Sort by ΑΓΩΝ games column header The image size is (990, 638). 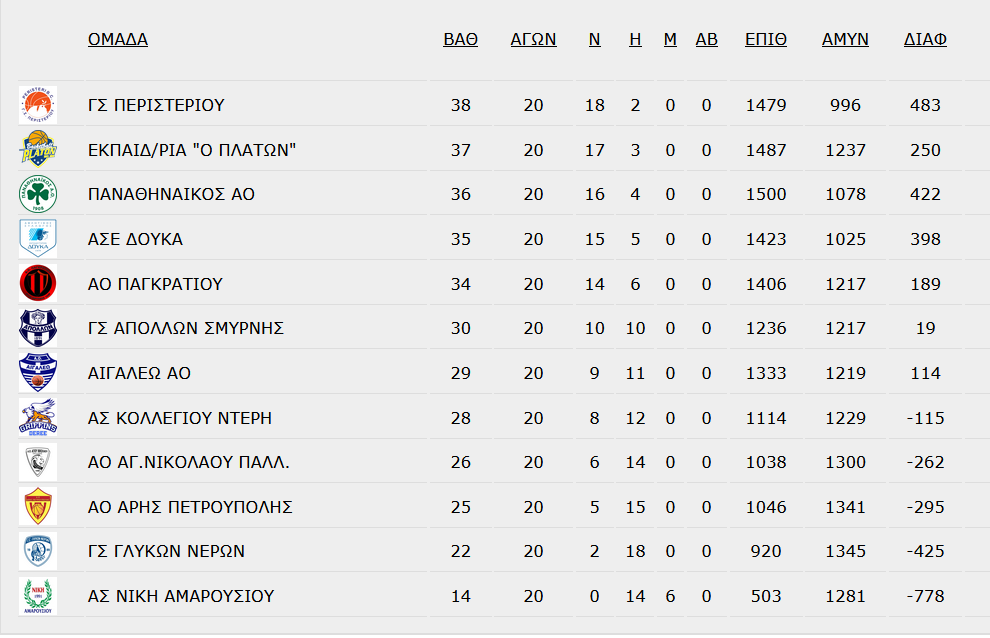pyautogui.click(x=534, y=39)
